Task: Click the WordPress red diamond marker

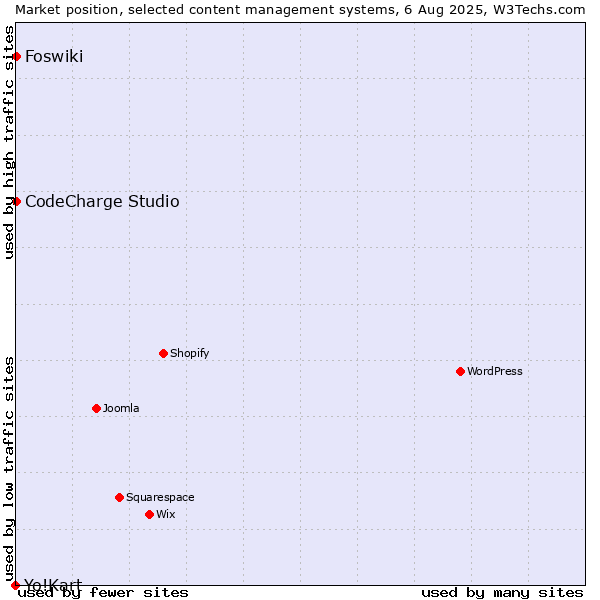Action: tap(460, 372)
